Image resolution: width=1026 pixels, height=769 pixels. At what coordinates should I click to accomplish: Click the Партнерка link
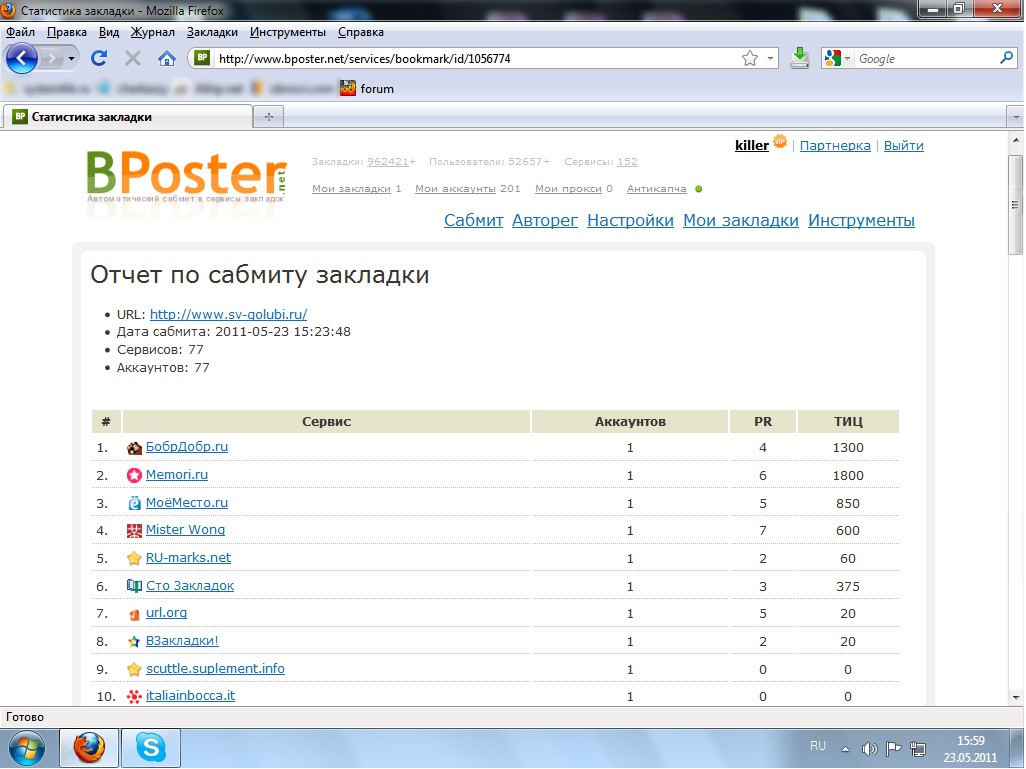click(x=835, y=145)
